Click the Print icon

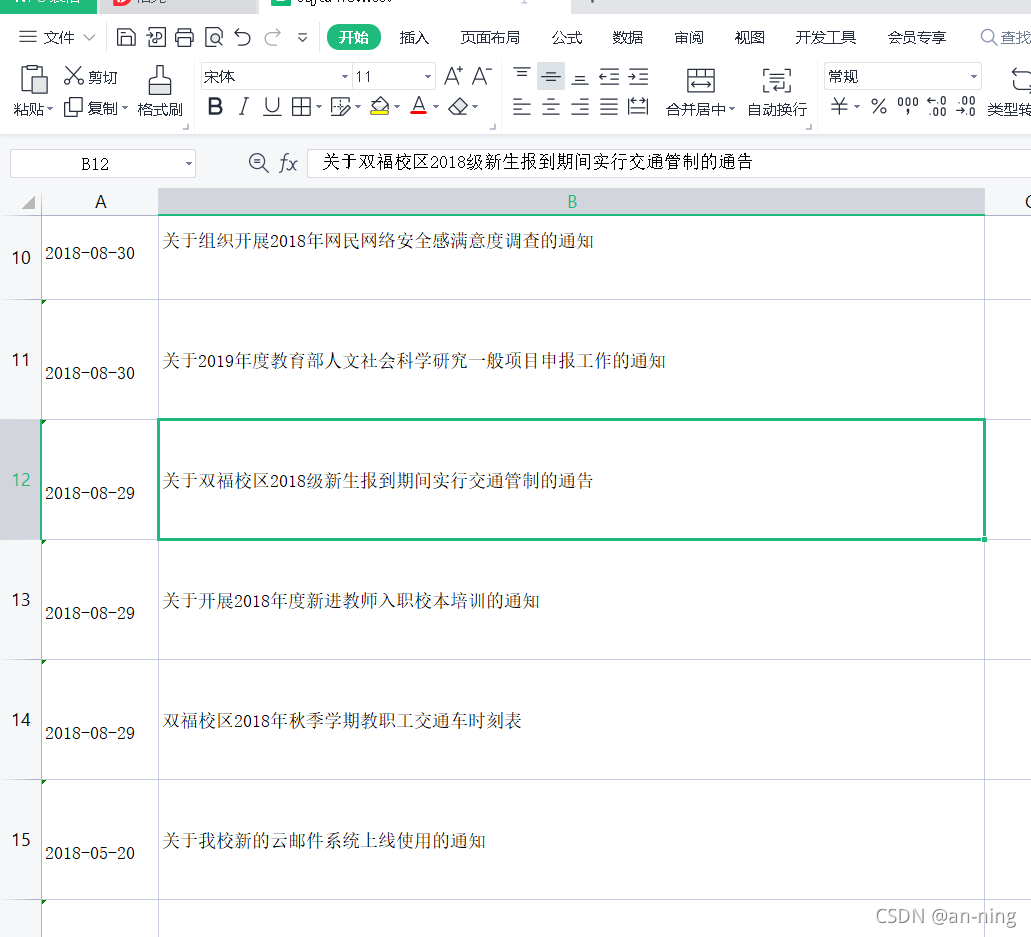184,37
